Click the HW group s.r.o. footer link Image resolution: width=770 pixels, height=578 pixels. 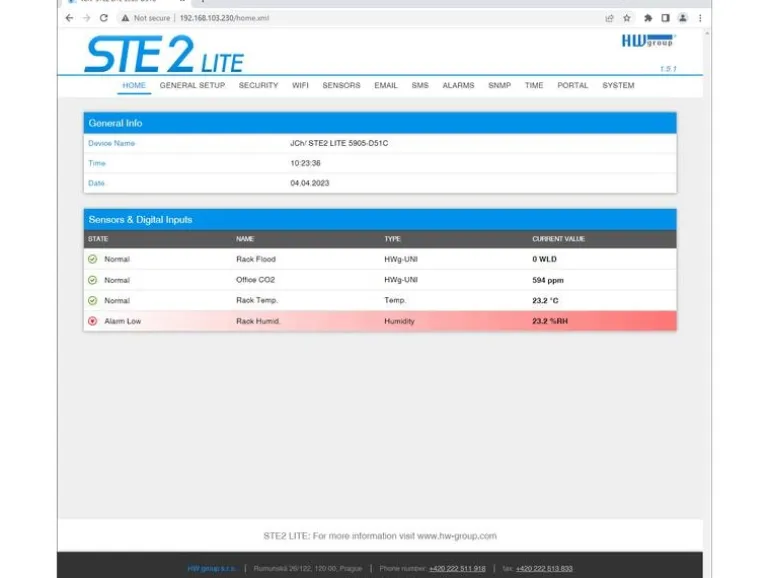(212, 569)
